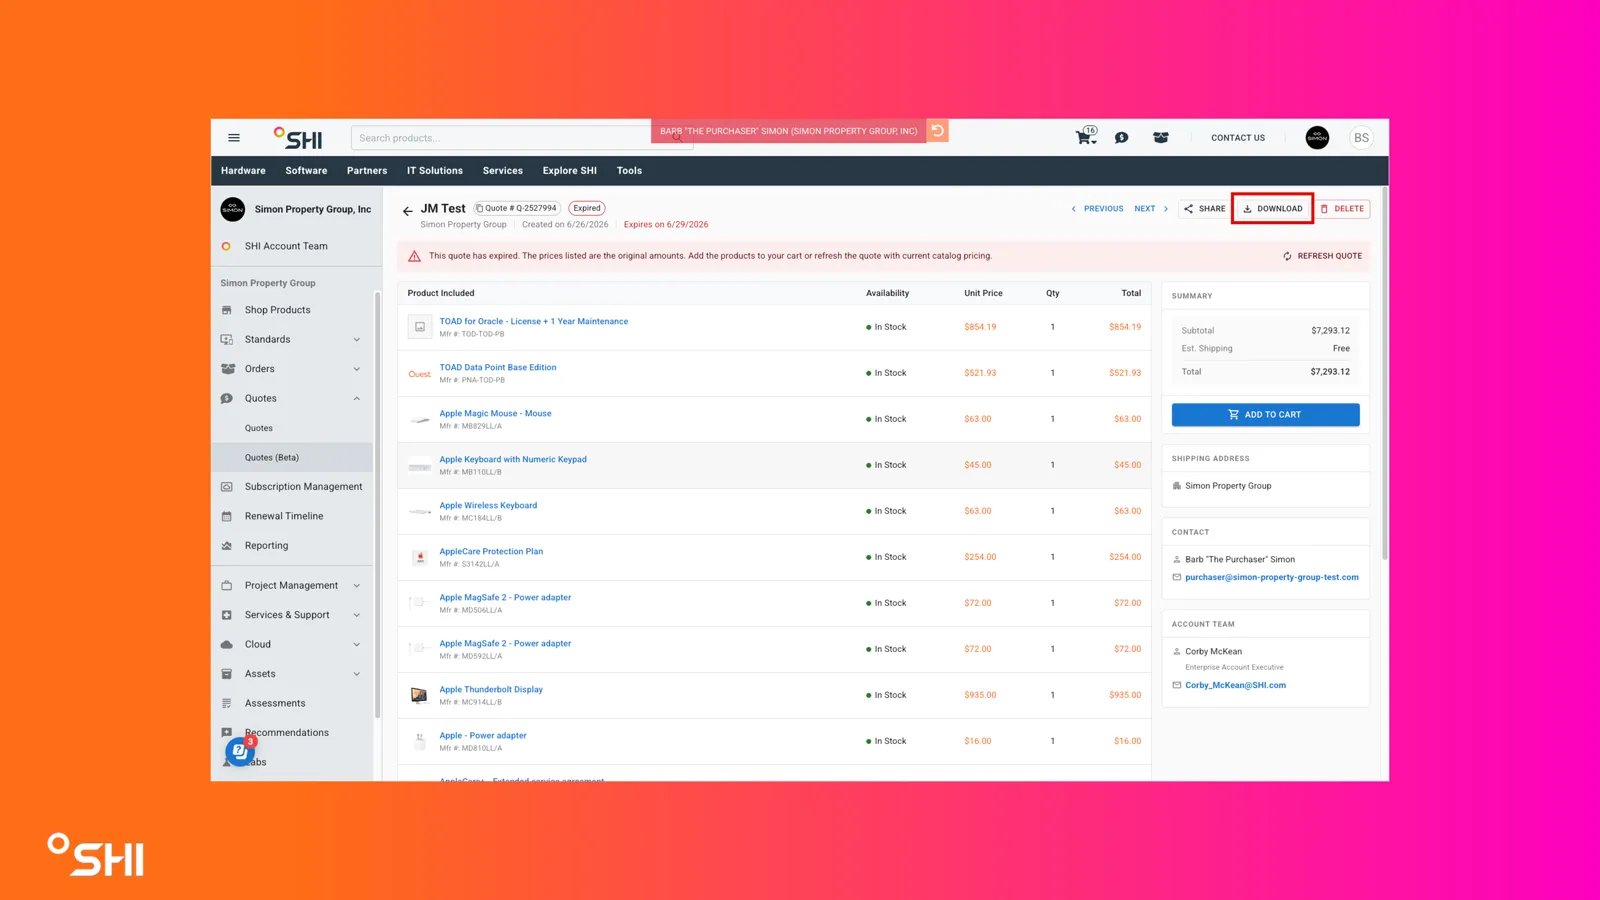Viewport: 1600px width, 900px height.
Task: Open the Software menu
Action: [x=306, y=171]
